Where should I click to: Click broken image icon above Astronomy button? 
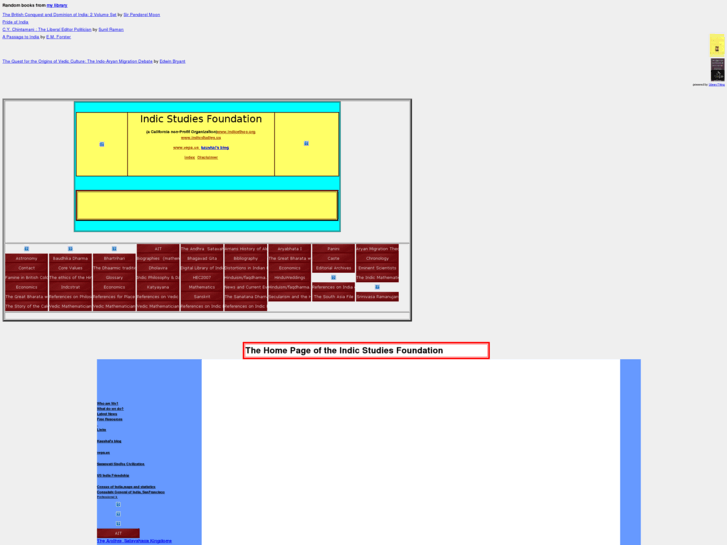coord(26,249)
